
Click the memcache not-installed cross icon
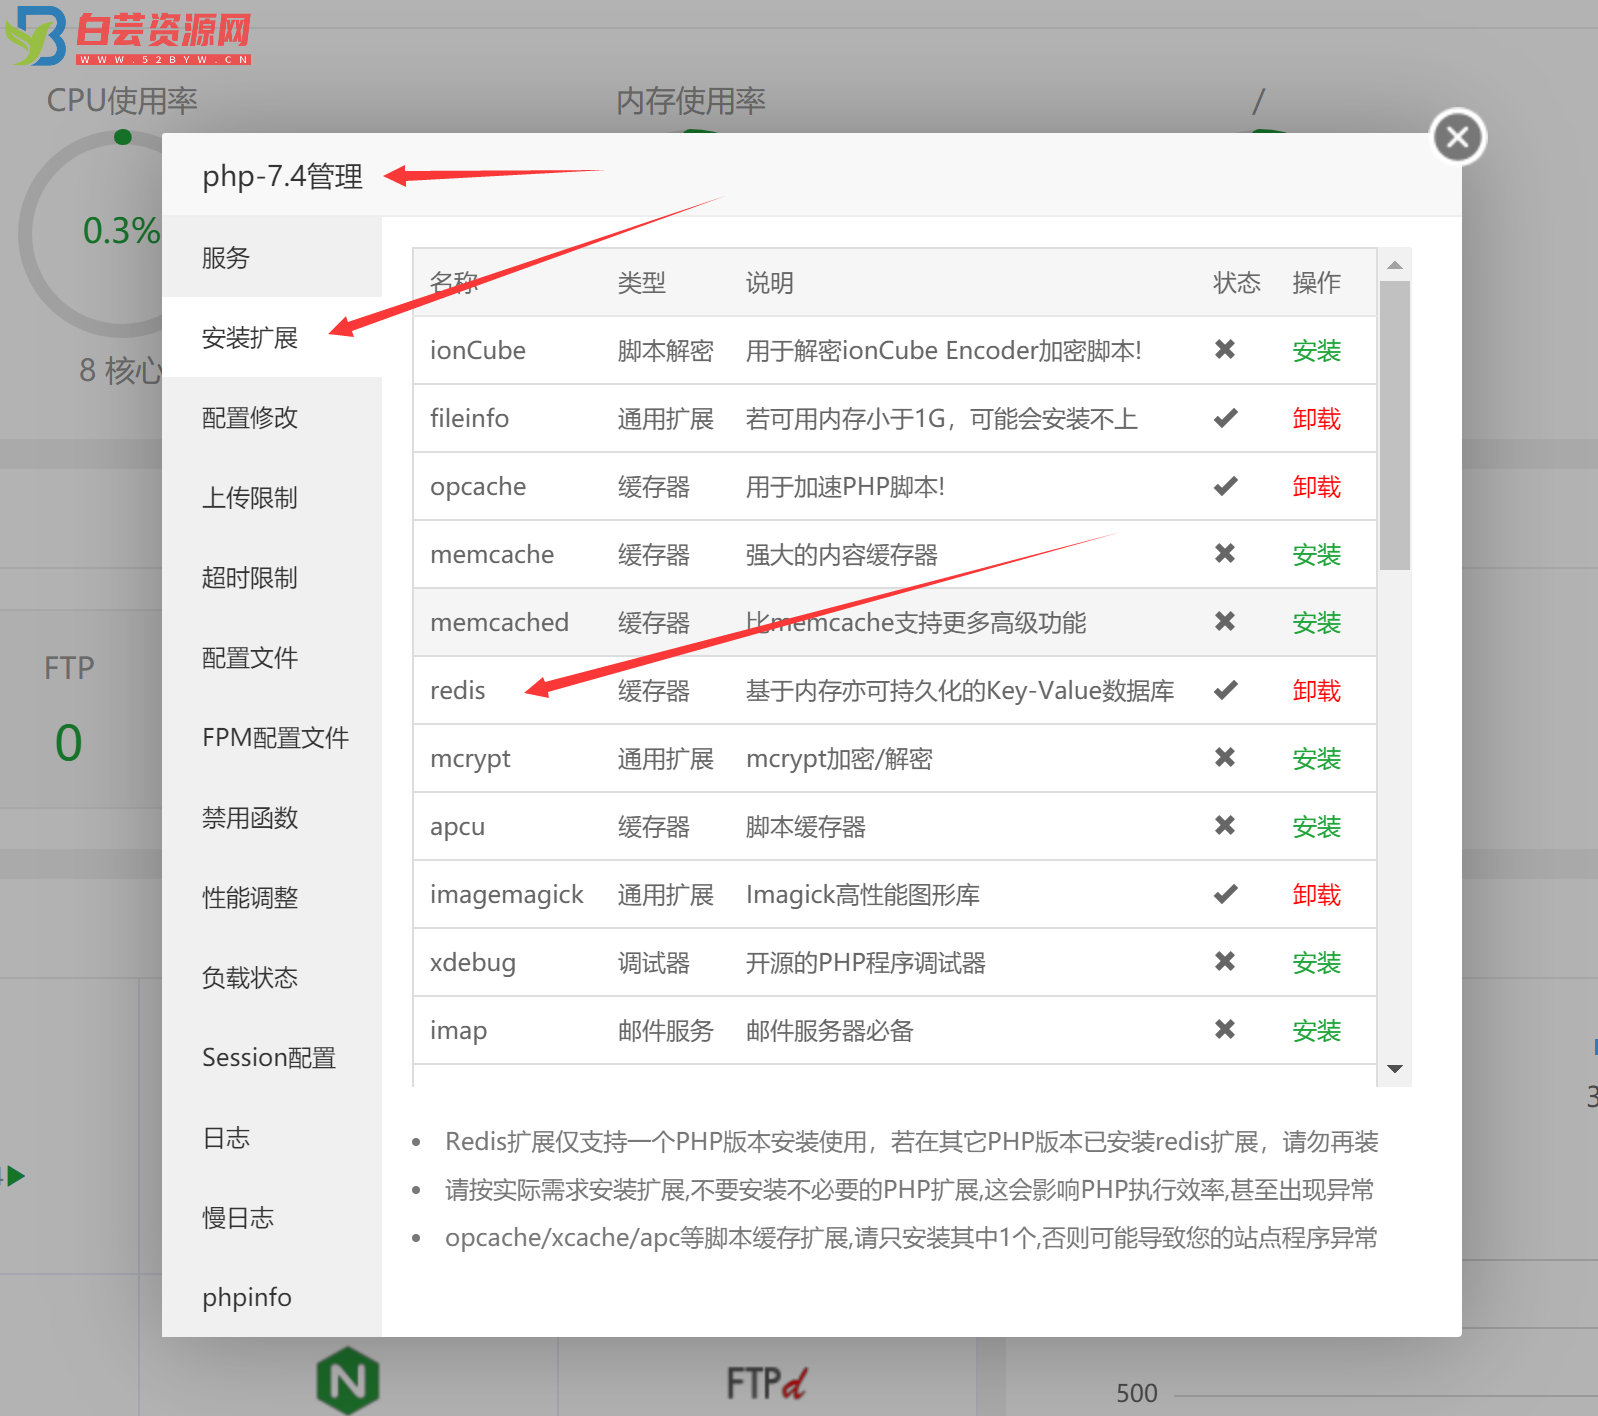coord(1225,553)
